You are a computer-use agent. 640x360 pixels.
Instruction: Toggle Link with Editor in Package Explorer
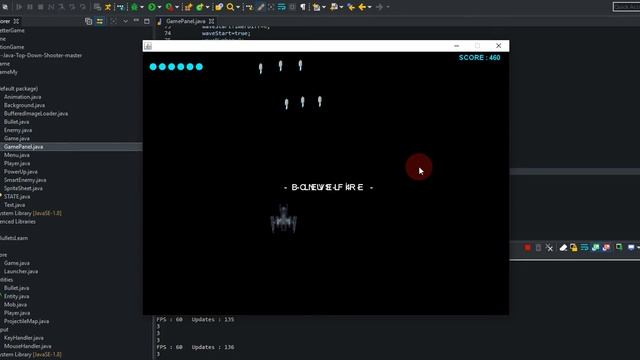(x=100, y=21)
